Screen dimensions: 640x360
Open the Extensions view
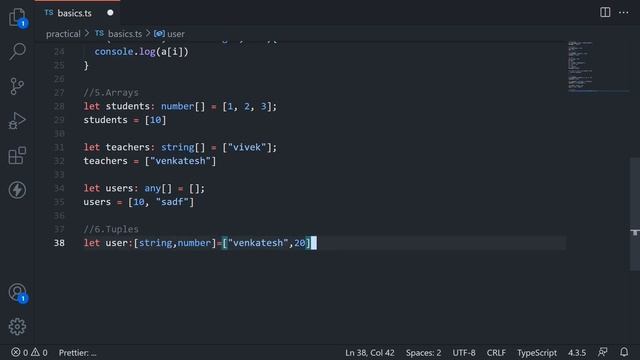[17, 156]
